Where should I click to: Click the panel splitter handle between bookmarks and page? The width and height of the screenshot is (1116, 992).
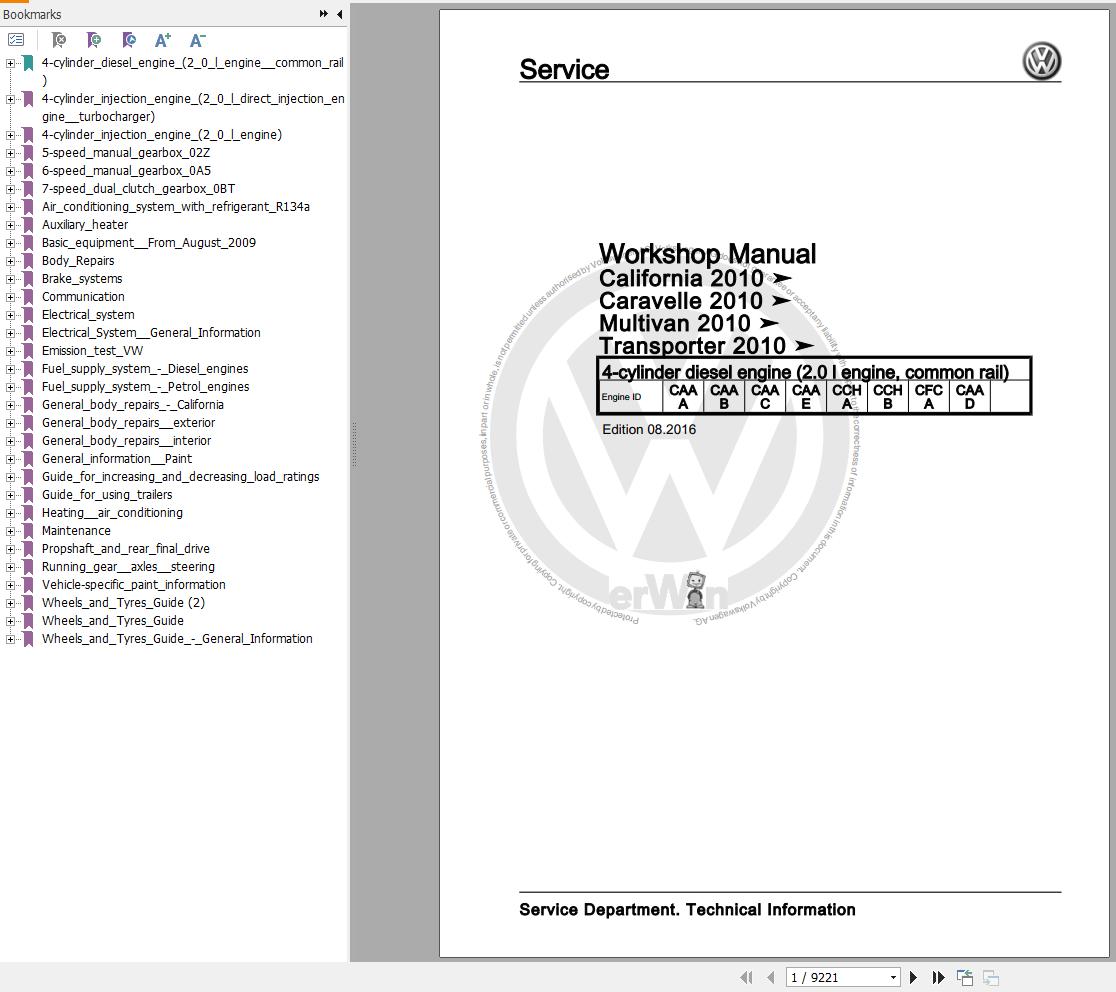354,444
